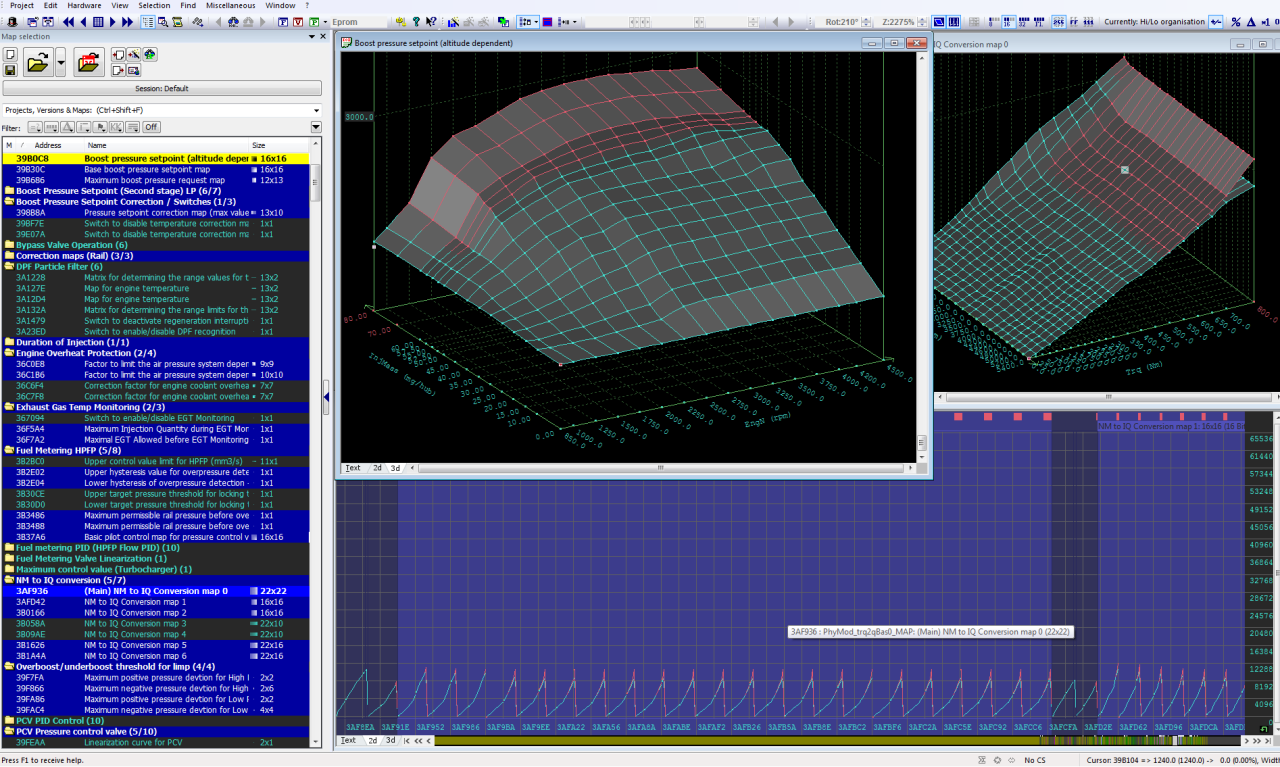The image size is (1280, 767).
Task: Sort the map list by Address column
Action: [x=48, y=145]
